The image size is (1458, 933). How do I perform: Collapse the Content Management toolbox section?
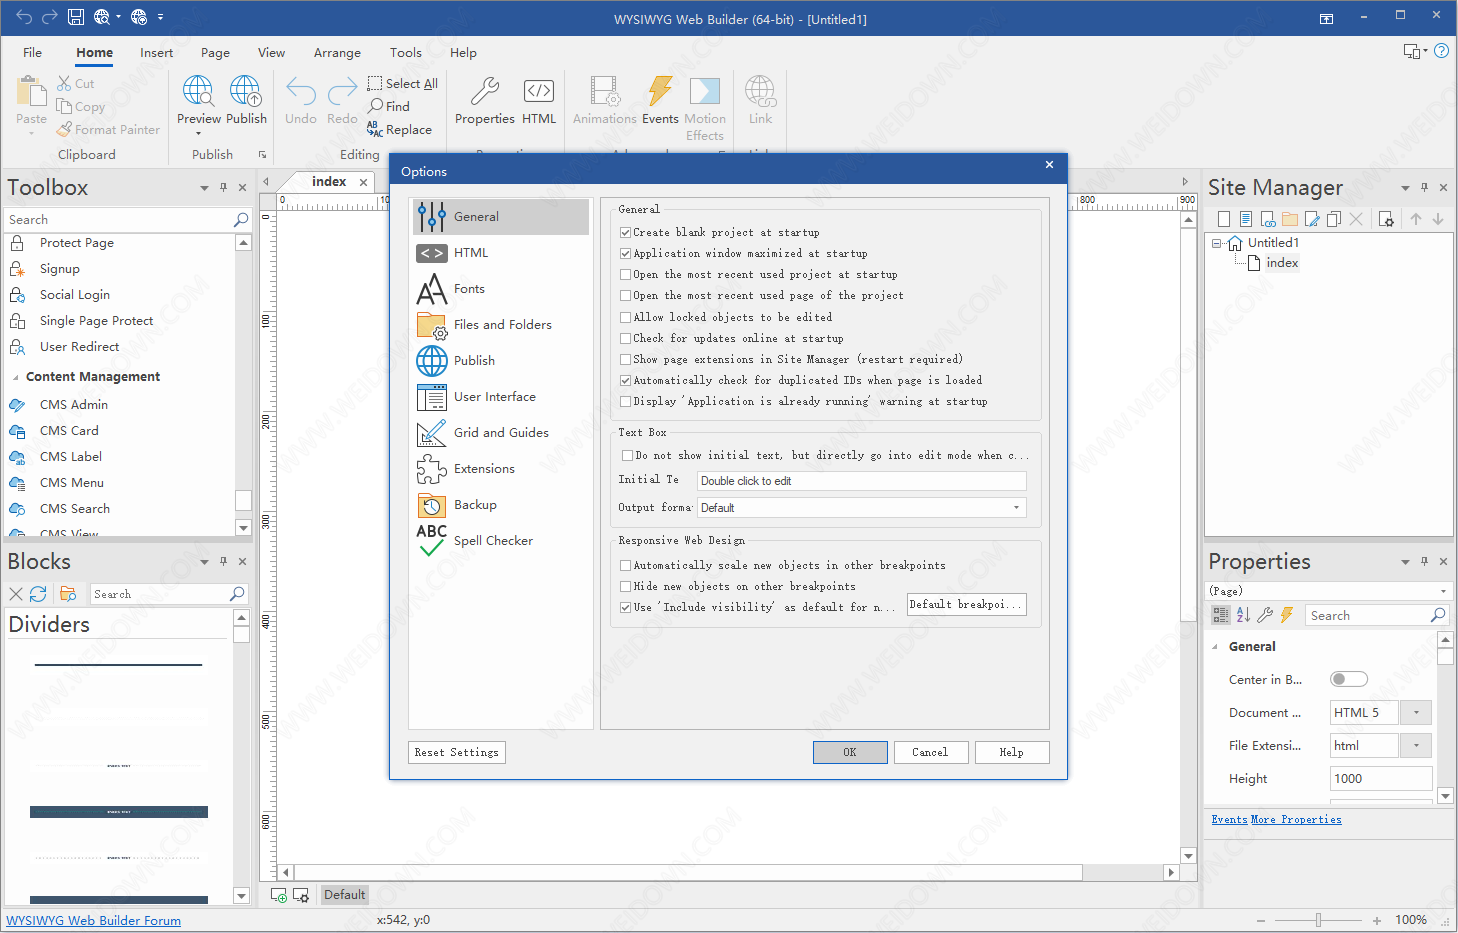(x=15, y=378)
